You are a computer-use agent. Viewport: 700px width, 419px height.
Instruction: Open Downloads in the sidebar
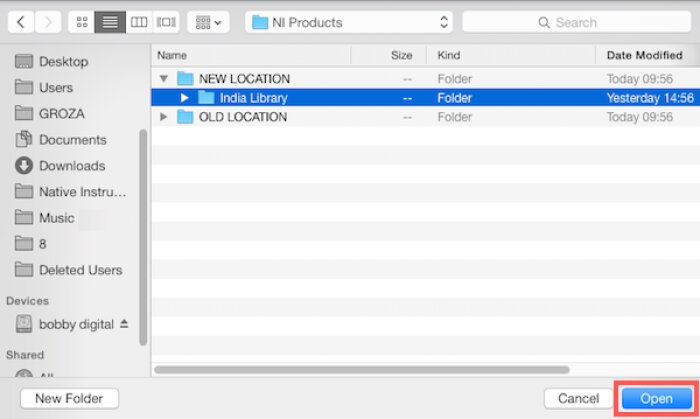[x=60, y=166]
